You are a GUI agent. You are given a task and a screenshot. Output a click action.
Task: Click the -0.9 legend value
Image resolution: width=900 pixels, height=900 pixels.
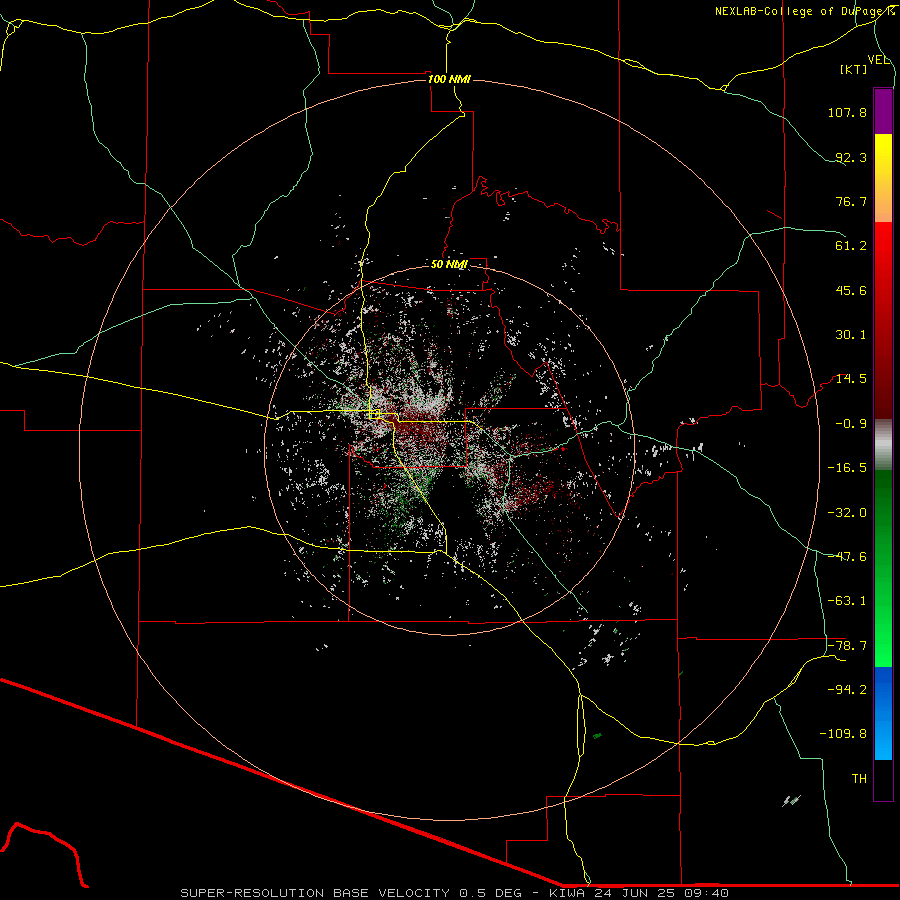[x=851, y=424]
